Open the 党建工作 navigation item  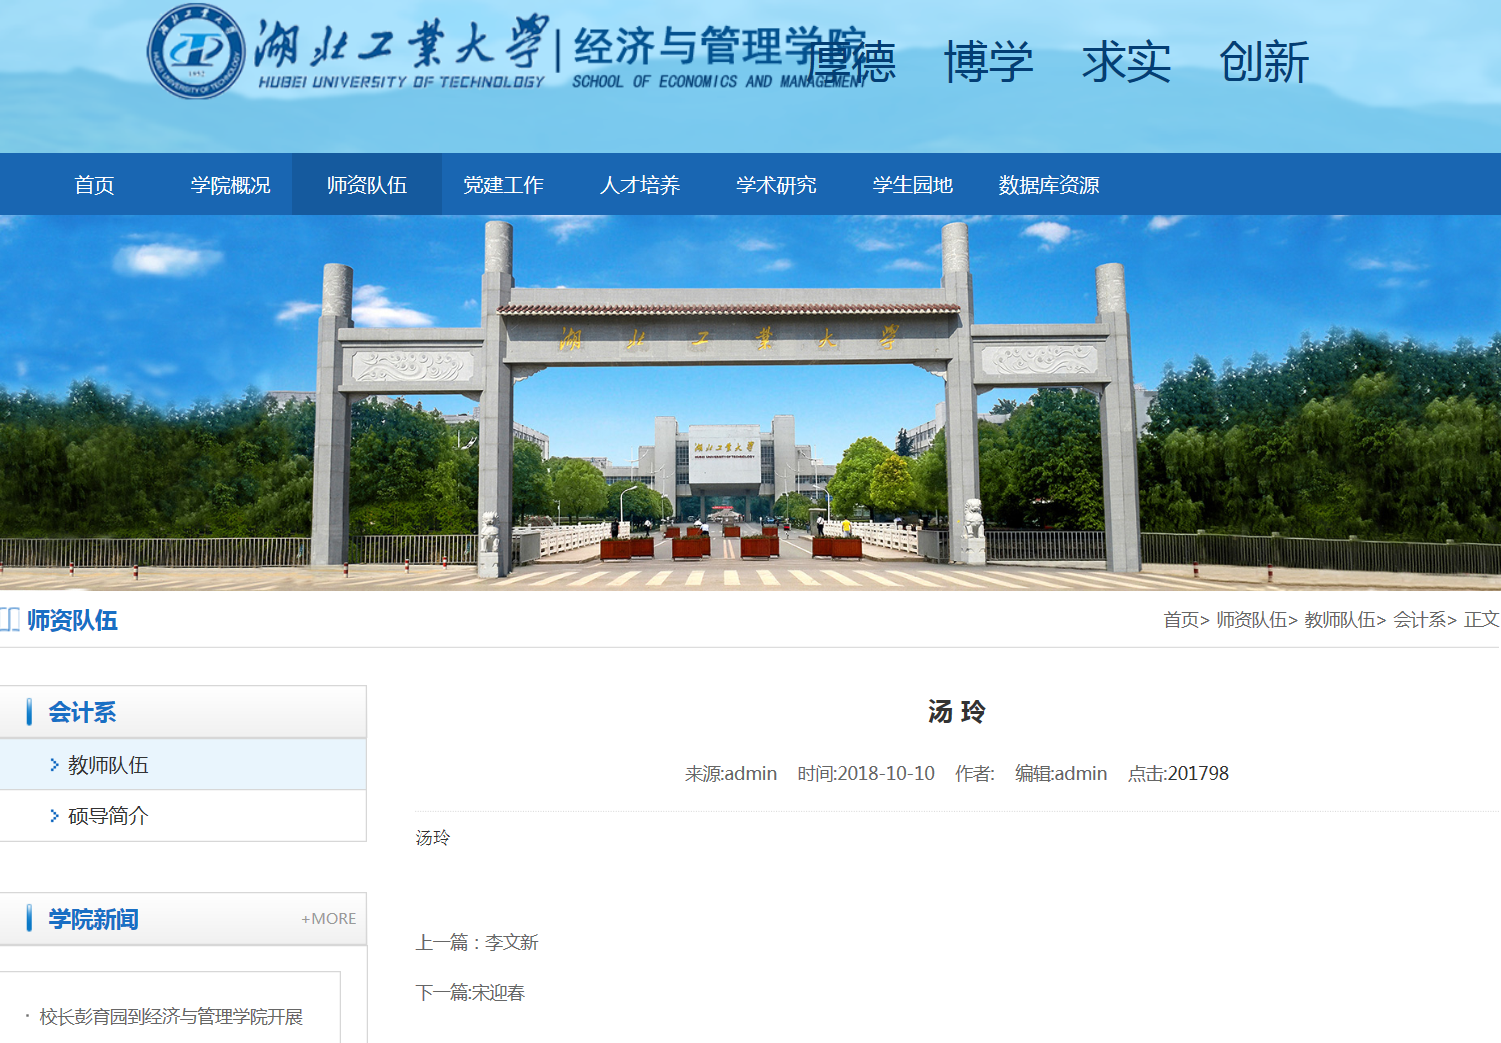pyautogui.click(x=503, y=184)
